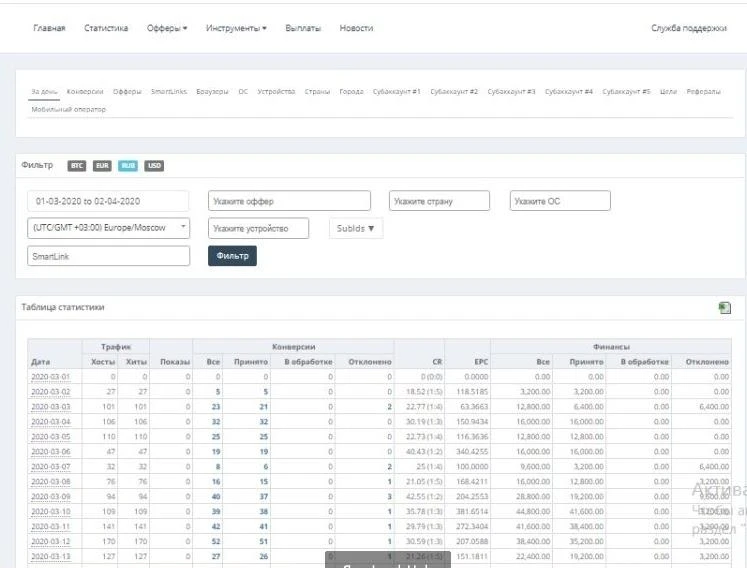Viewport: 747px width, 568px height.
Task: Switch to Страны tab
Action: pos(317,91)
